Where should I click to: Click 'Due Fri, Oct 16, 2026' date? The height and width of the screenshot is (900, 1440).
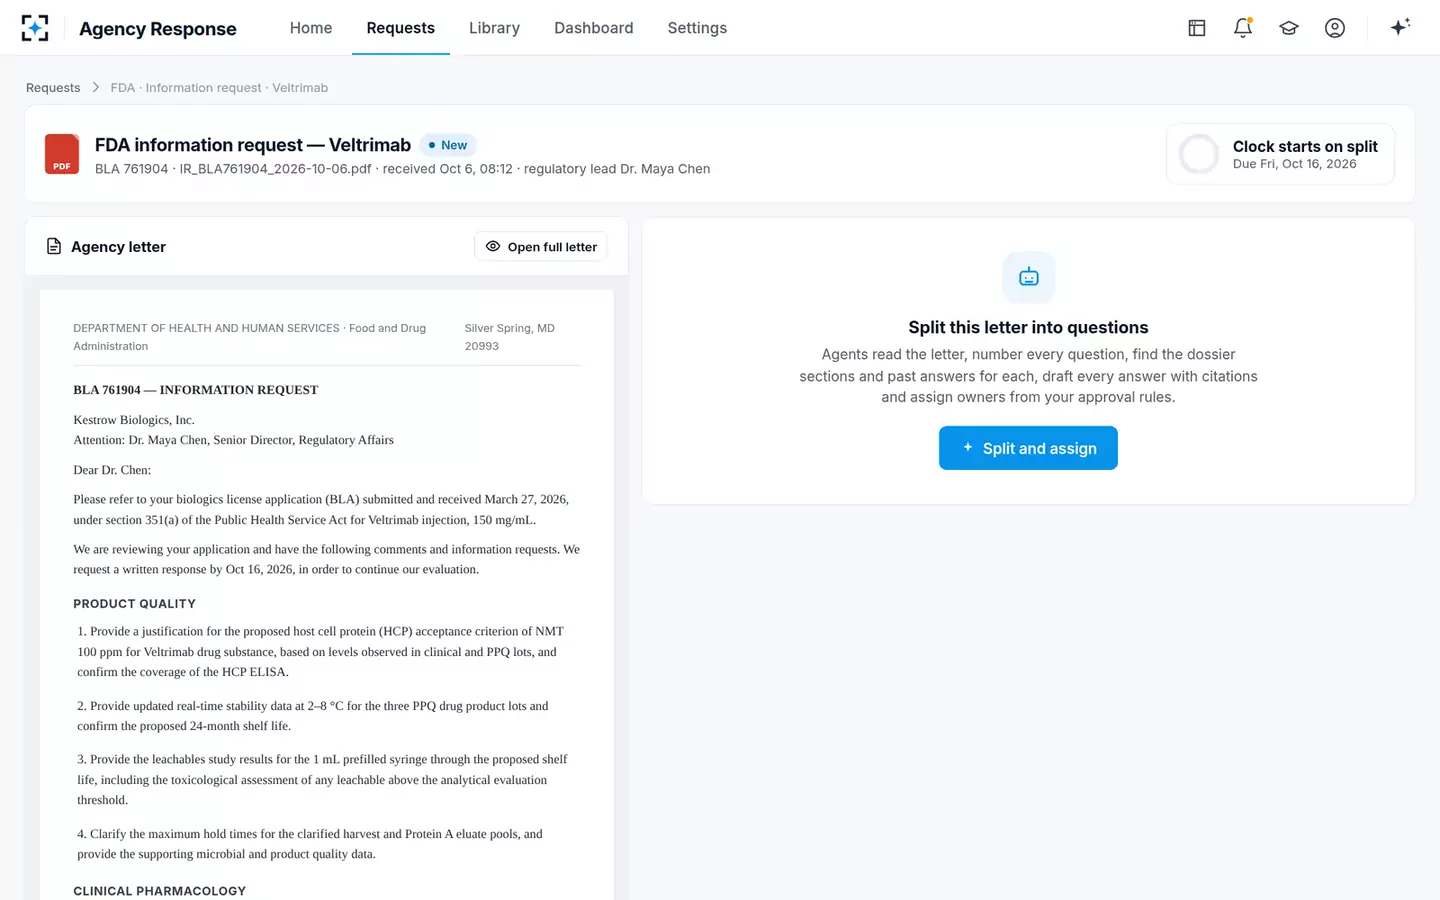coord(1295,164)
